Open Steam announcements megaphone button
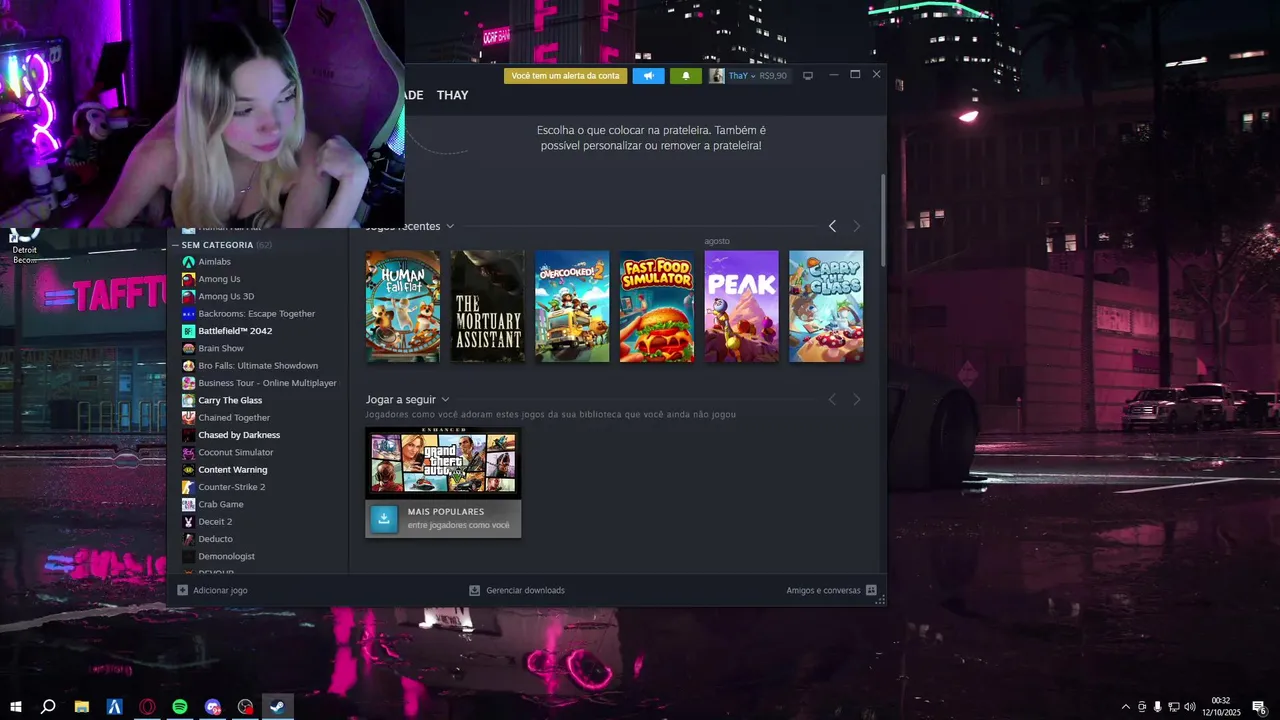 coord(648,76)
